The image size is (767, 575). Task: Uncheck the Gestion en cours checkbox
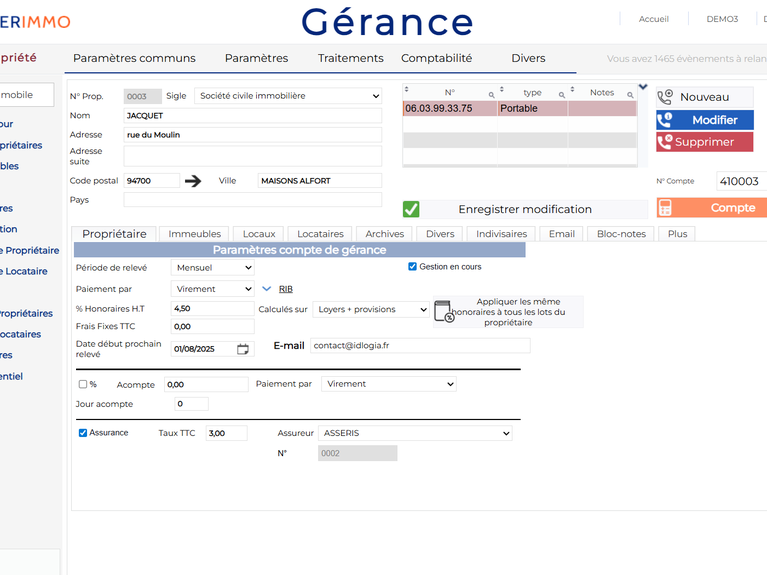pyautogui.click(x=412, y=267)
